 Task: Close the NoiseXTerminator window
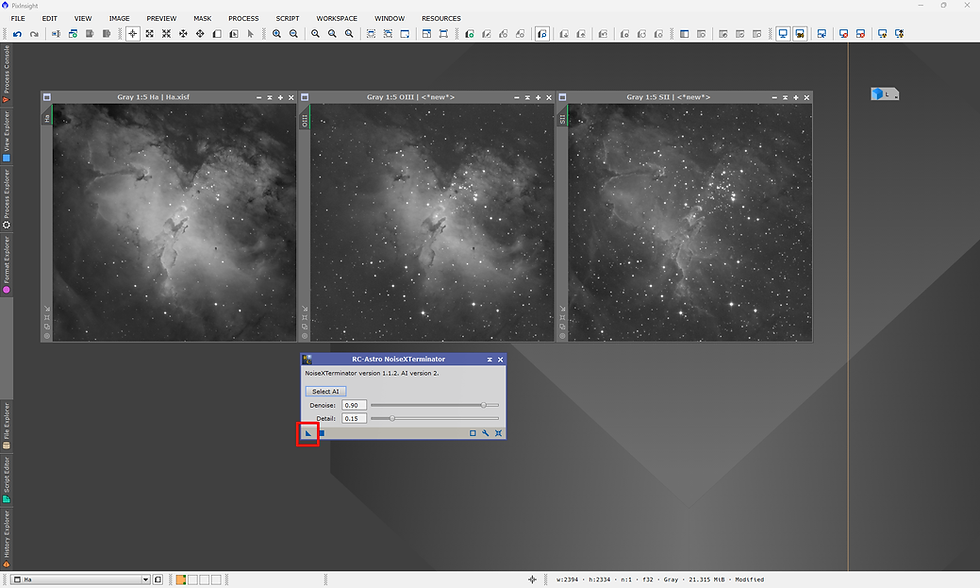point(500,359)
